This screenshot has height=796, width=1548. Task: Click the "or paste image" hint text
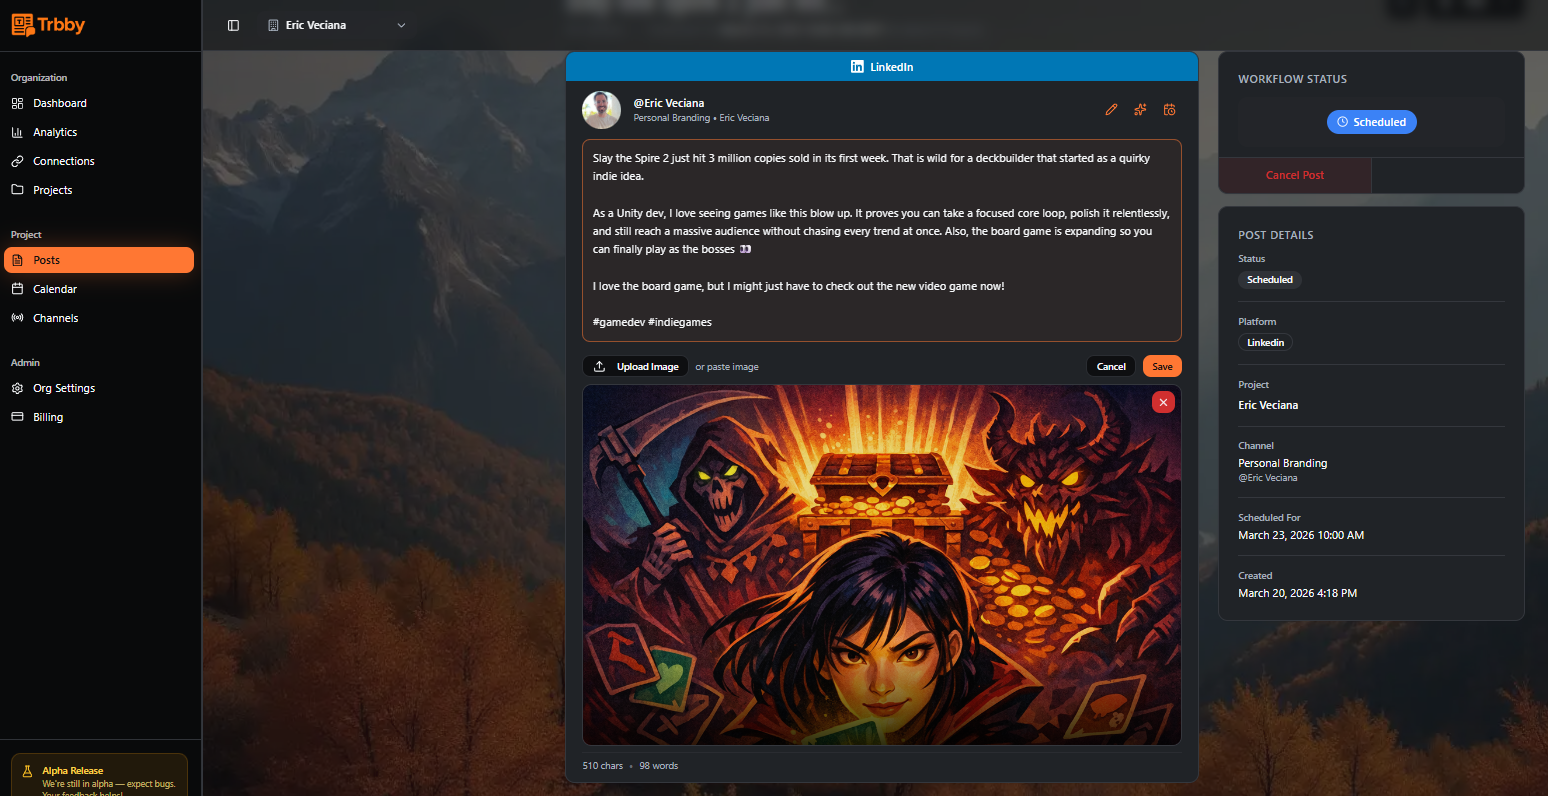click(727, 367)
